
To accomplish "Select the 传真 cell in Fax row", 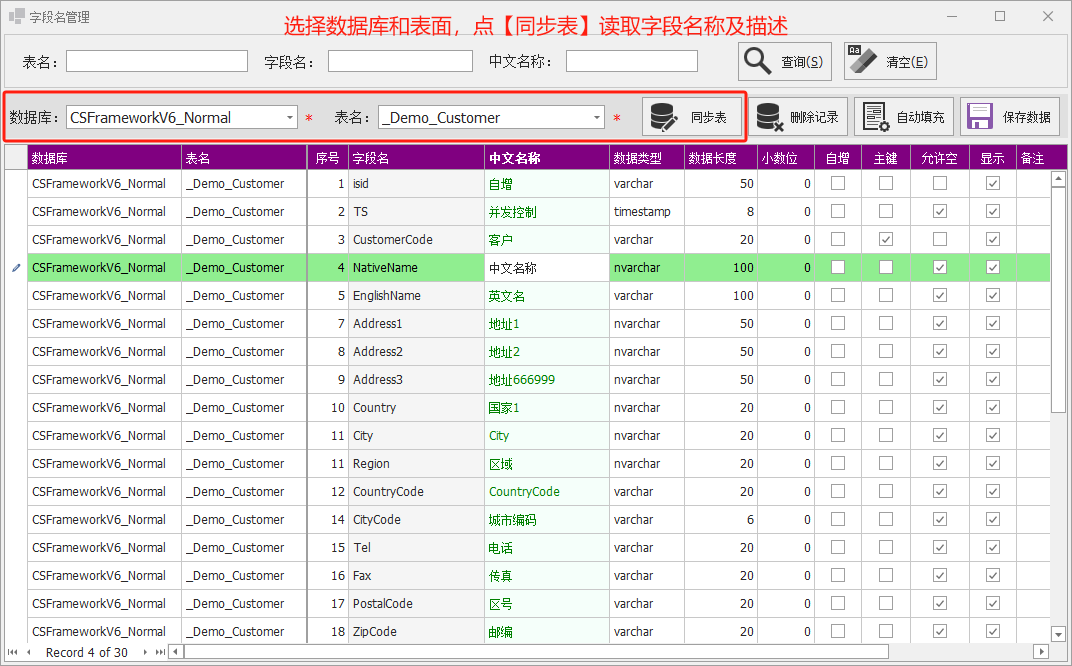I will pyautogui.click(x=547, y=576).
